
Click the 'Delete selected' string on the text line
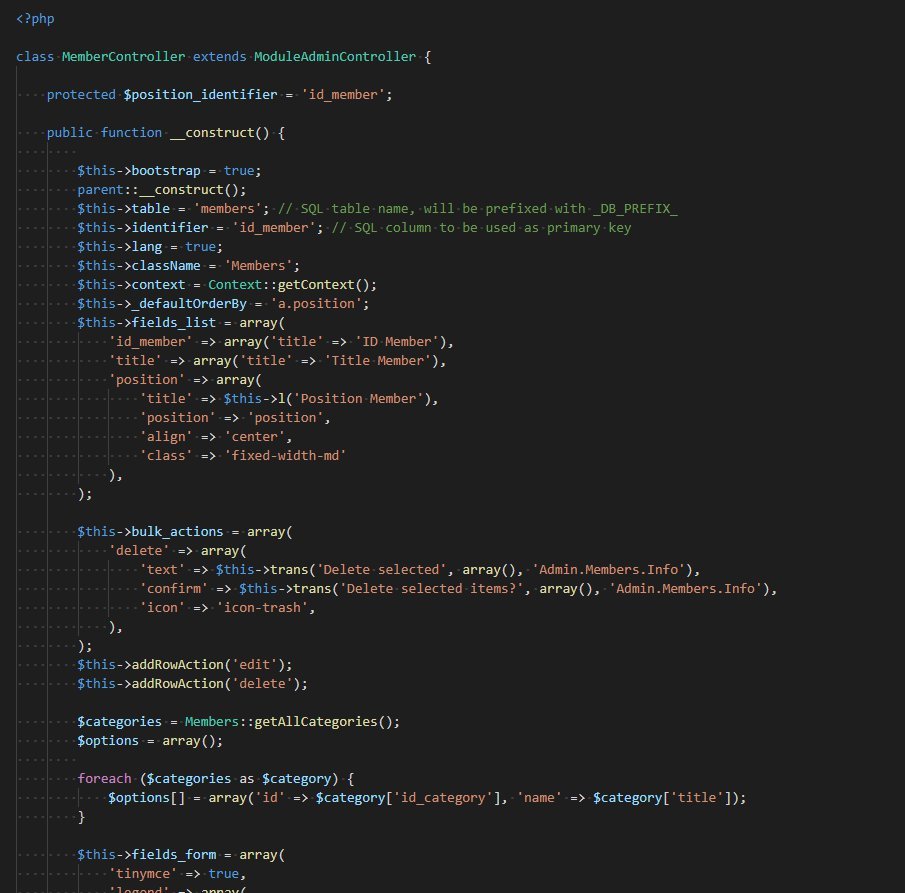(382, 570)
